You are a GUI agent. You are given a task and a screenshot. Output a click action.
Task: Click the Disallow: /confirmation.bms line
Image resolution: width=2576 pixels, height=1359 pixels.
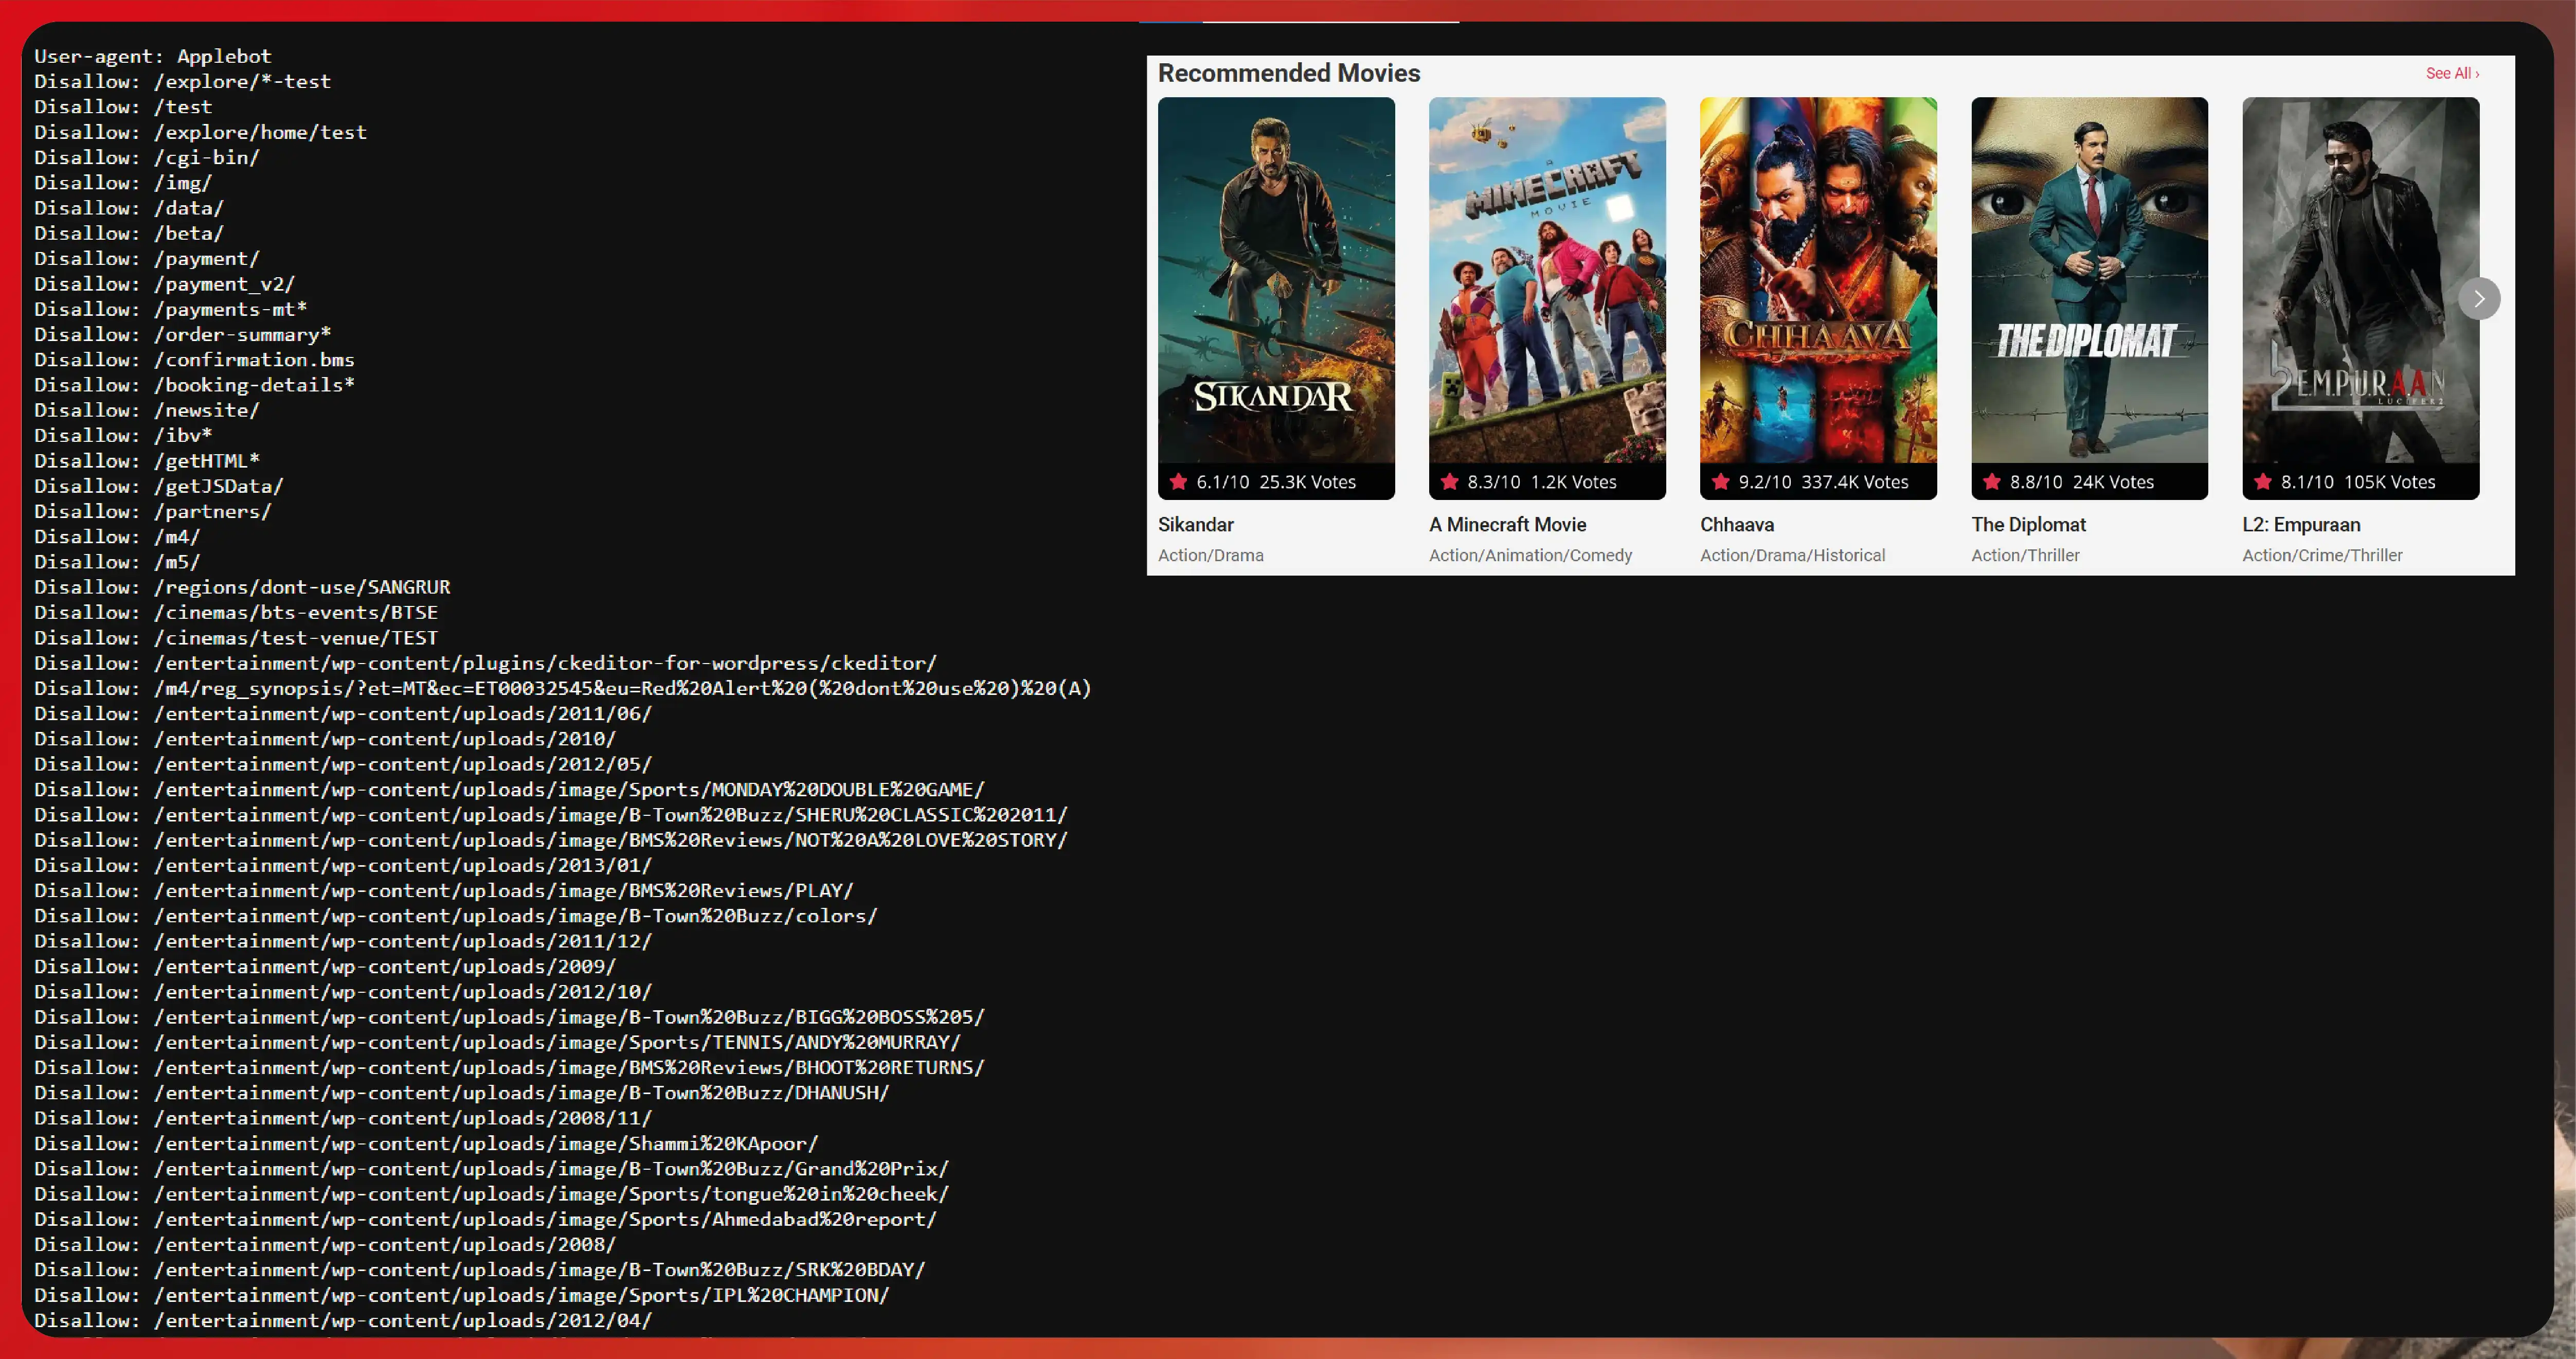[194, 359]
